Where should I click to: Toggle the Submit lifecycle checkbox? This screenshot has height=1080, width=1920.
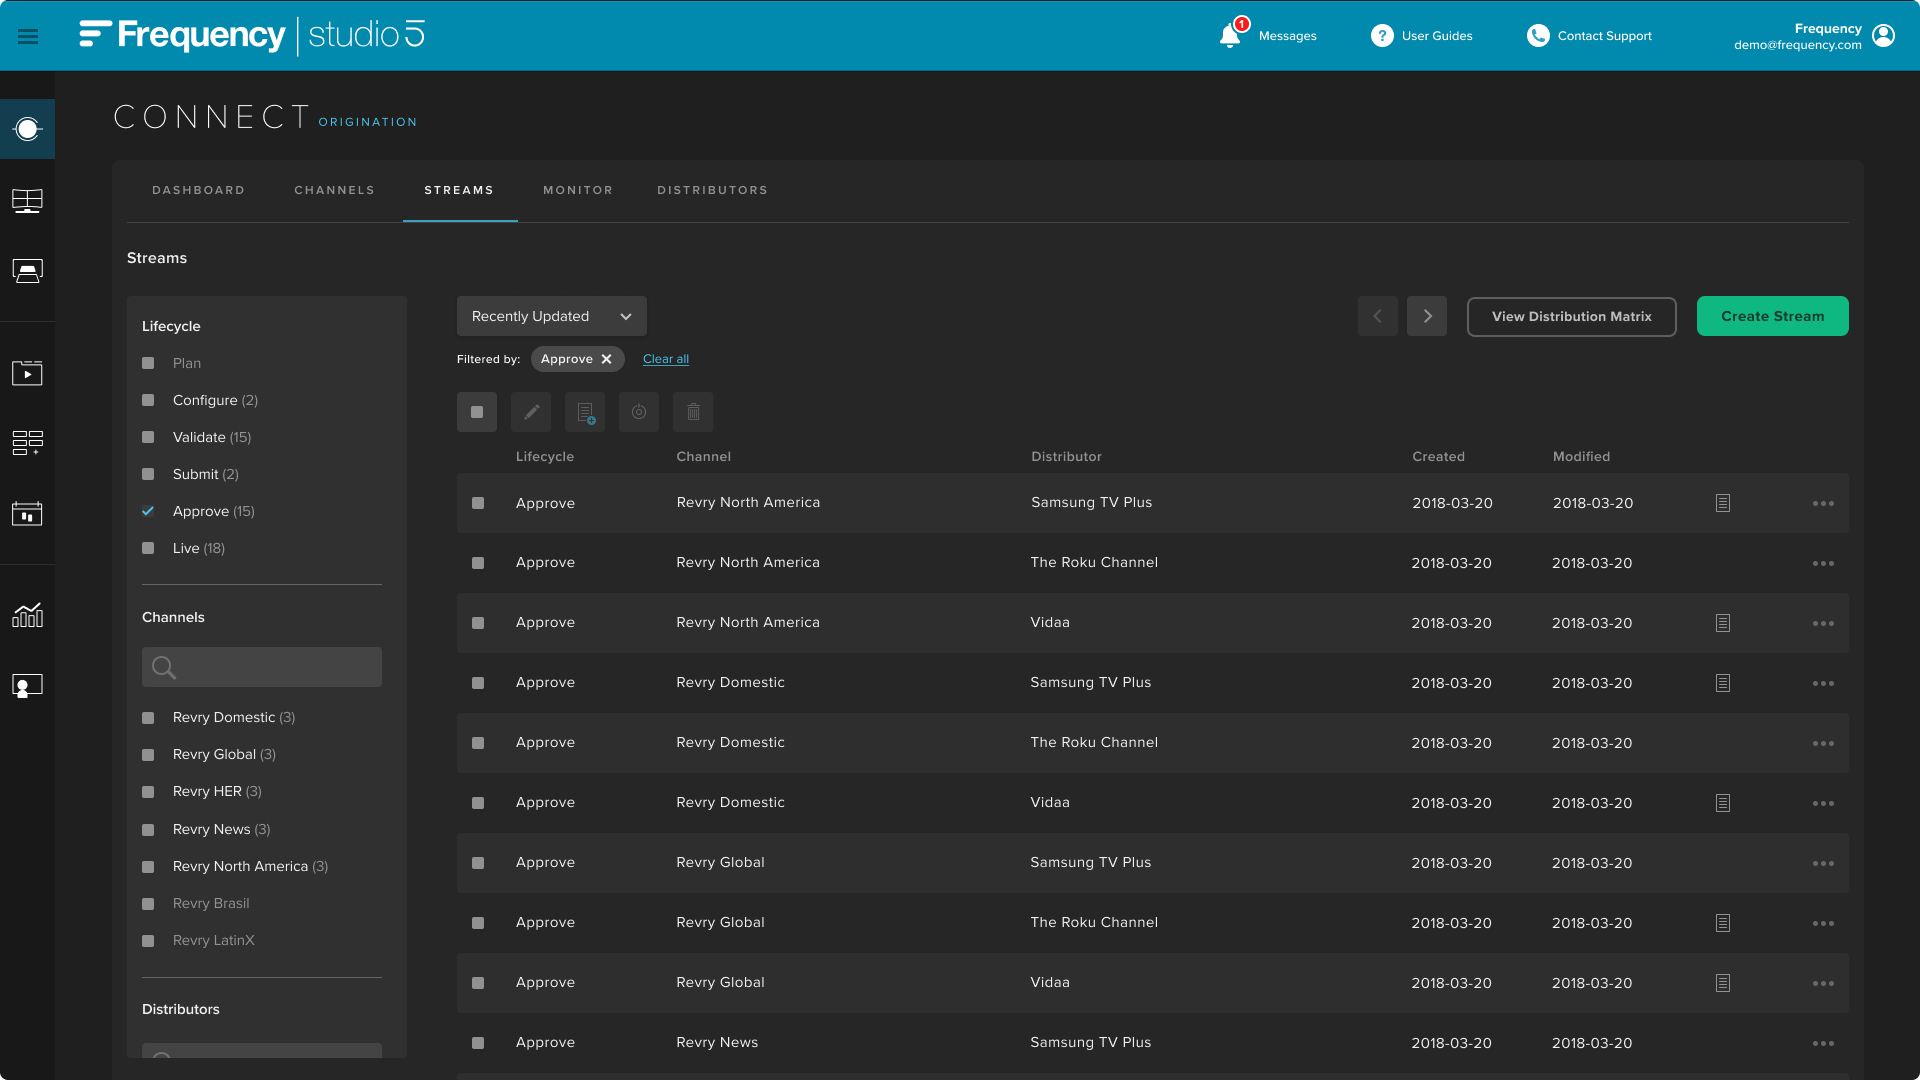pyautogui.click(x=148, y=474)
